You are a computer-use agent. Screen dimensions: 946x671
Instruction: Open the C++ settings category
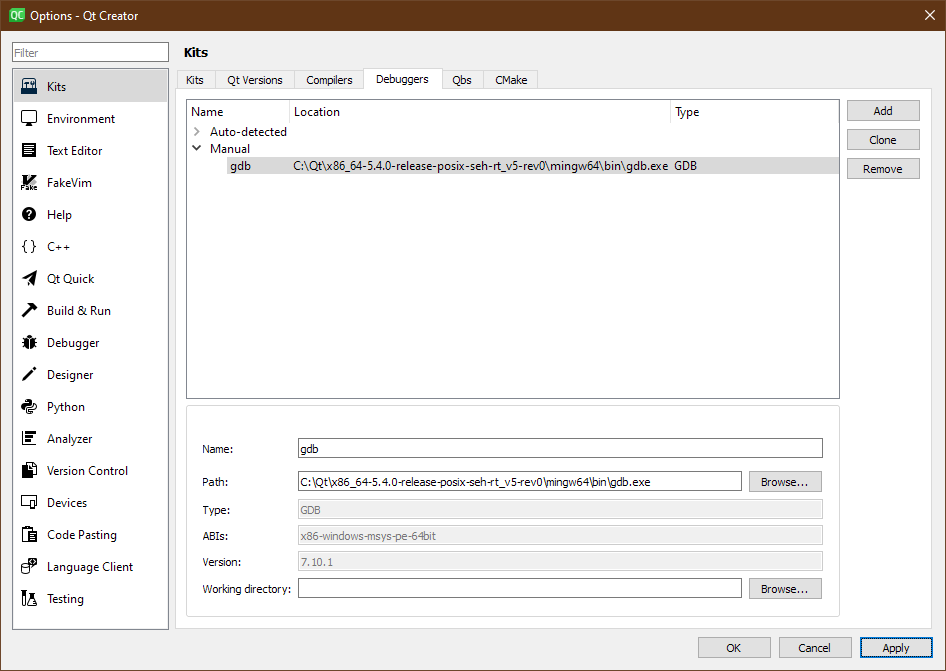tap(30, 246)
